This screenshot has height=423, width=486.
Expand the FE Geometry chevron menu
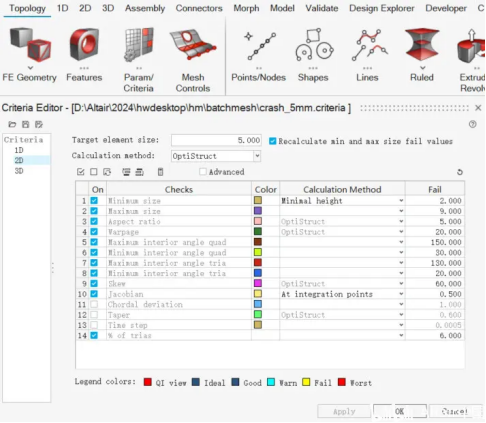coord(30,68)
